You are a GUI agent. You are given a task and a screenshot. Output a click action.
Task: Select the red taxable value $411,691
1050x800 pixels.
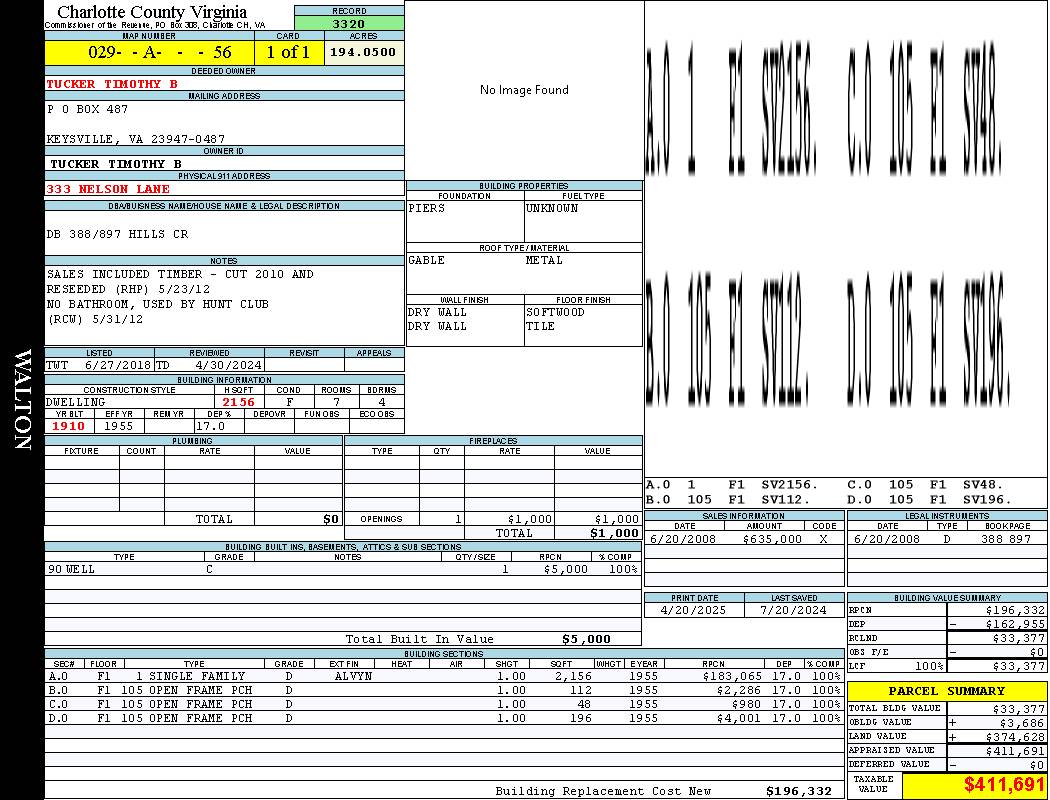(x=1004, y=785)
